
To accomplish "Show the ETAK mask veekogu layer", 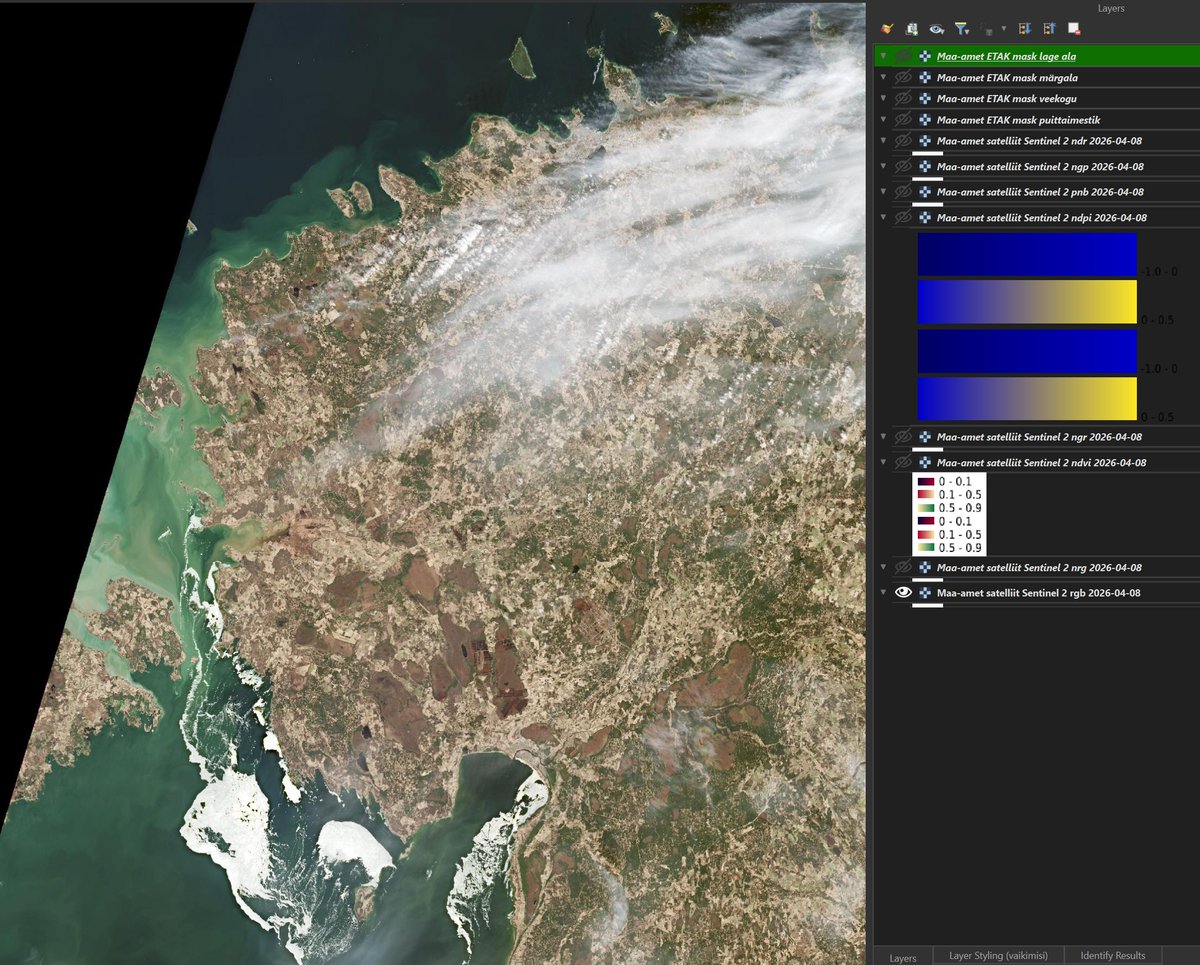I will click(903, 98).
